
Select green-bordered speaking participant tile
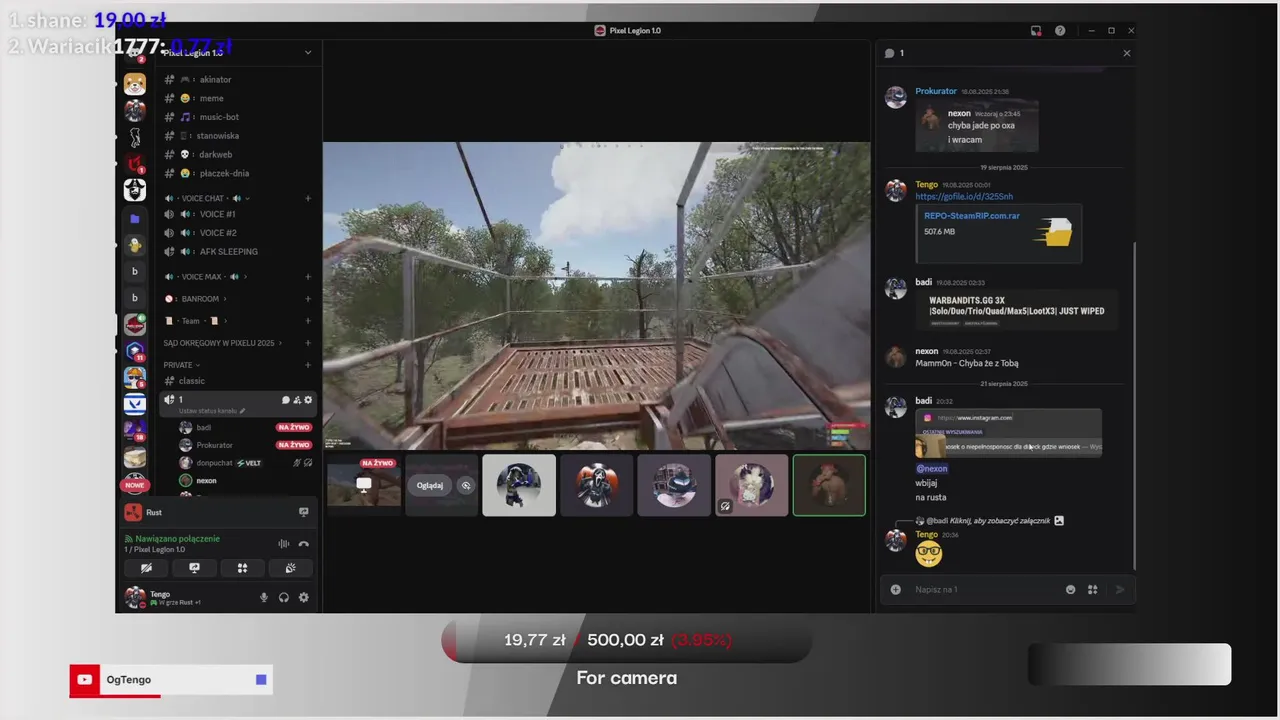point(829,485)
